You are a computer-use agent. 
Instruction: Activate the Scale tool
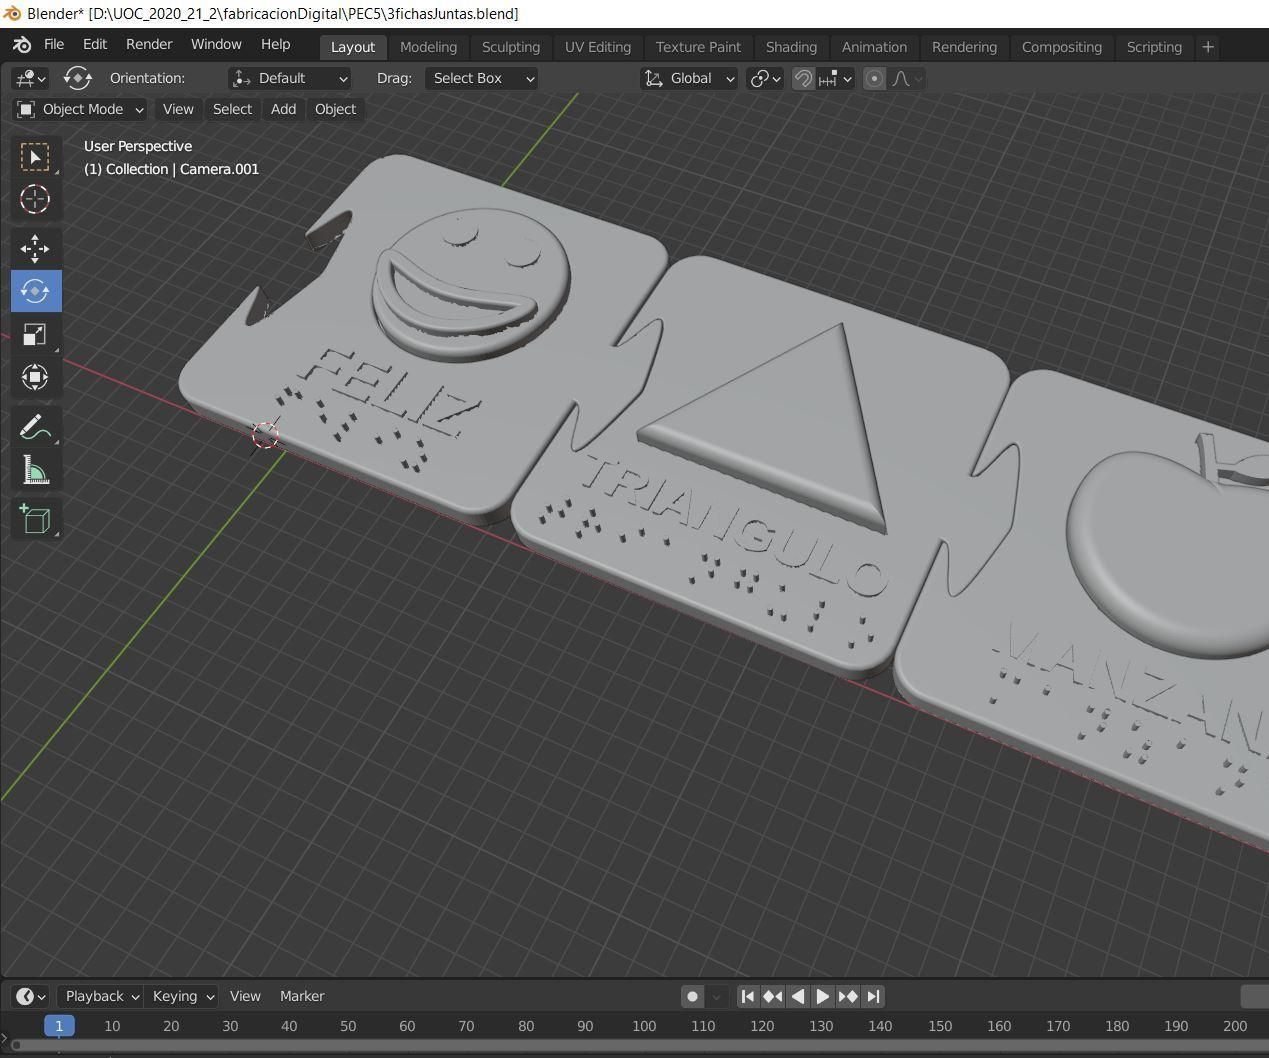tap(35, 334)
